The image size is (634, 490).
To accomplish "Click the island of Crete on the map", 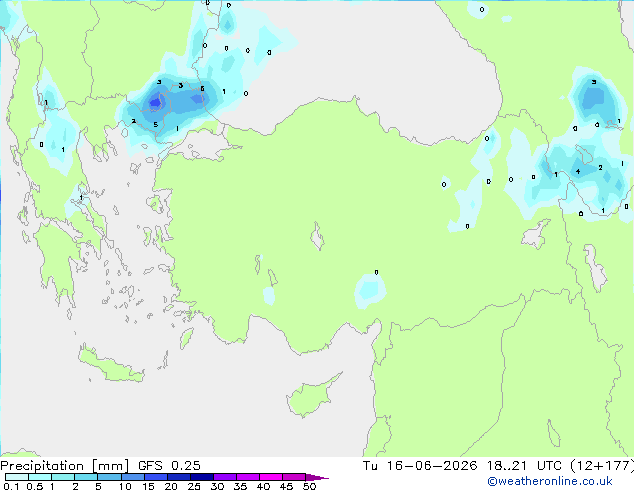I will pos(110,365).
